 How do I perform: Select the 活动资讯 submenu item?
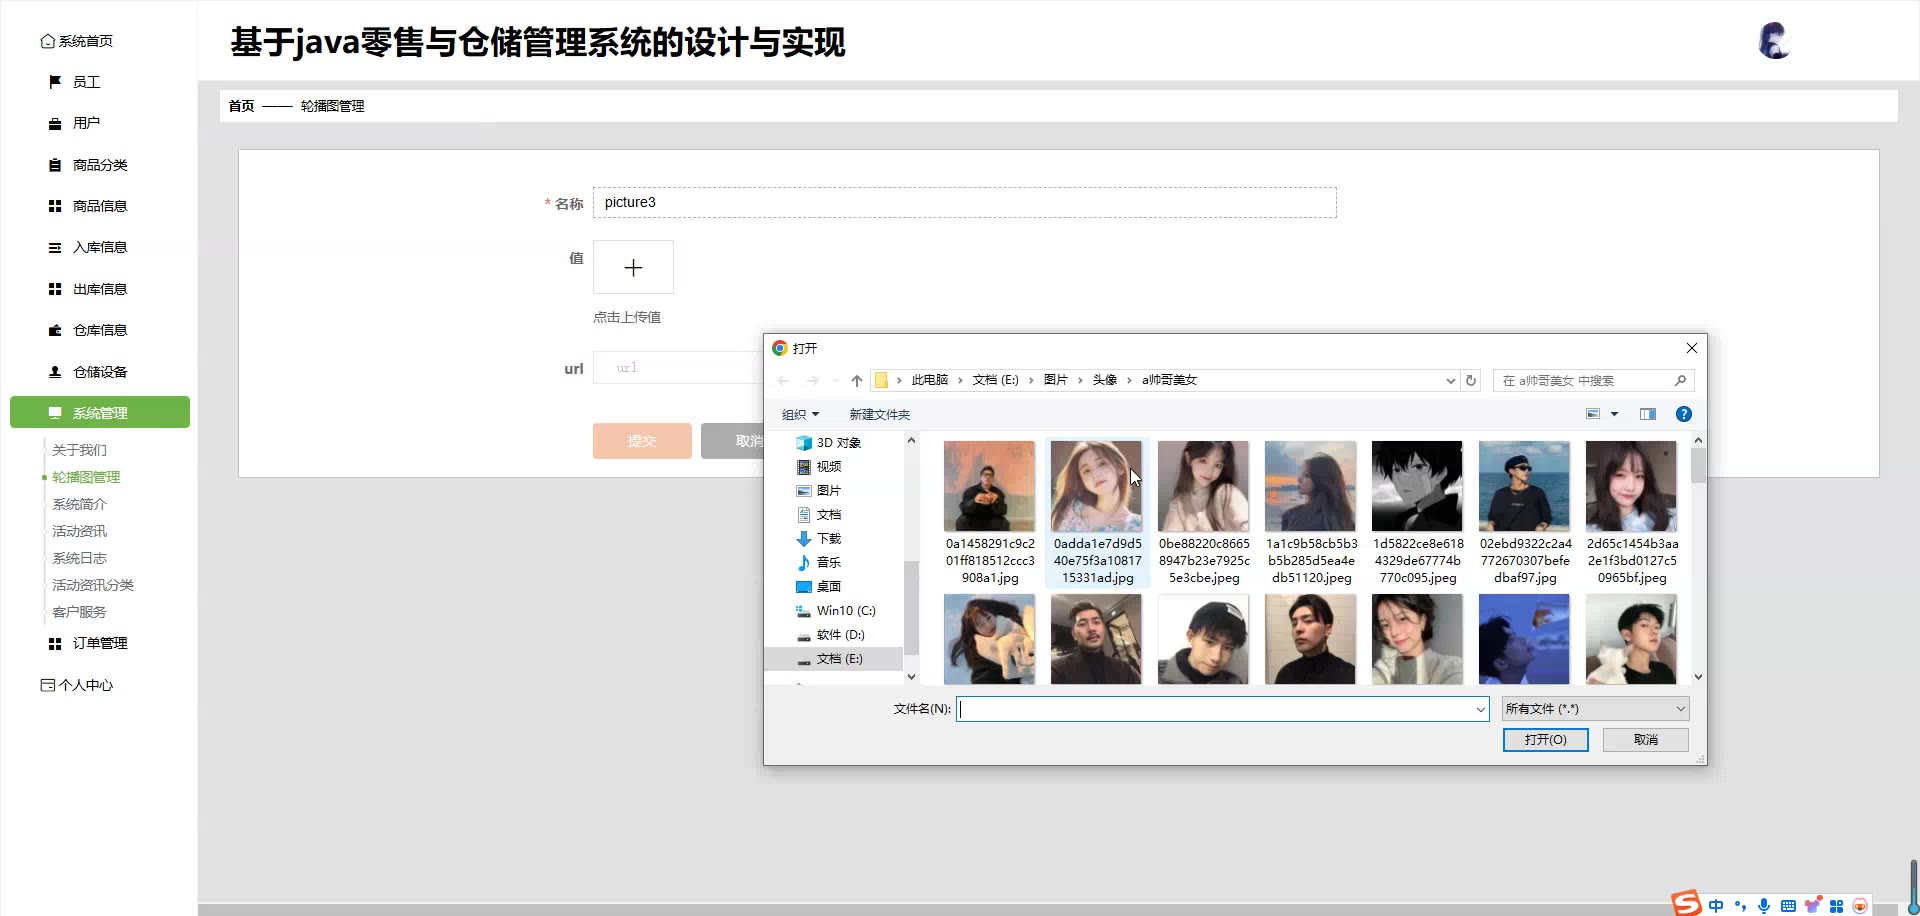[x=80, y=531]
